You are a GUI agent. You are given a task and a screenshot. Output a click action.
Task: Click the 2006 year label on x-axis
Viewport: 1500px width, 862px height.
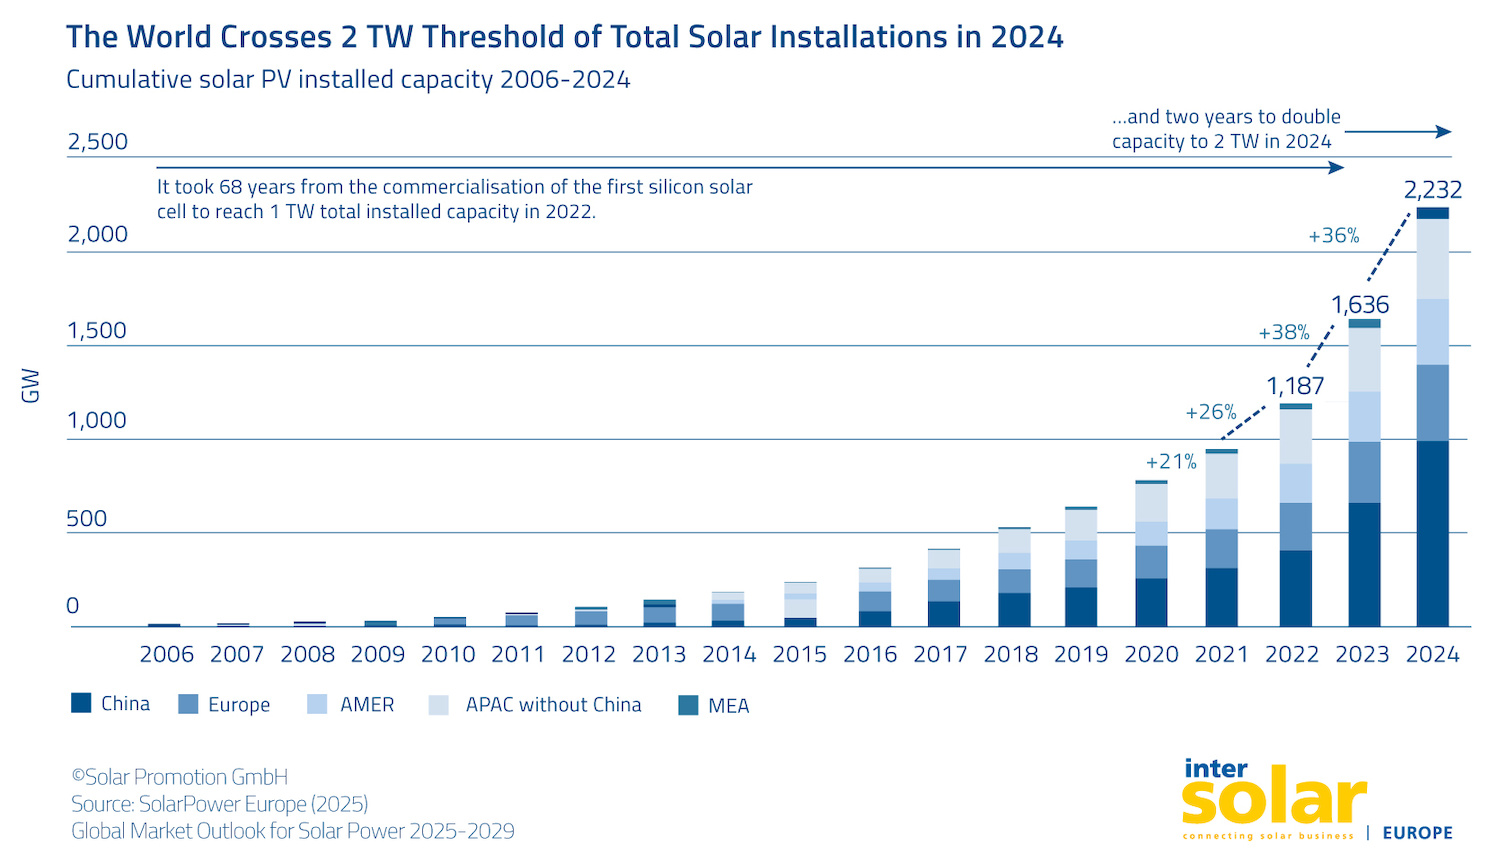pyautogui.click(x=166, y=655)
